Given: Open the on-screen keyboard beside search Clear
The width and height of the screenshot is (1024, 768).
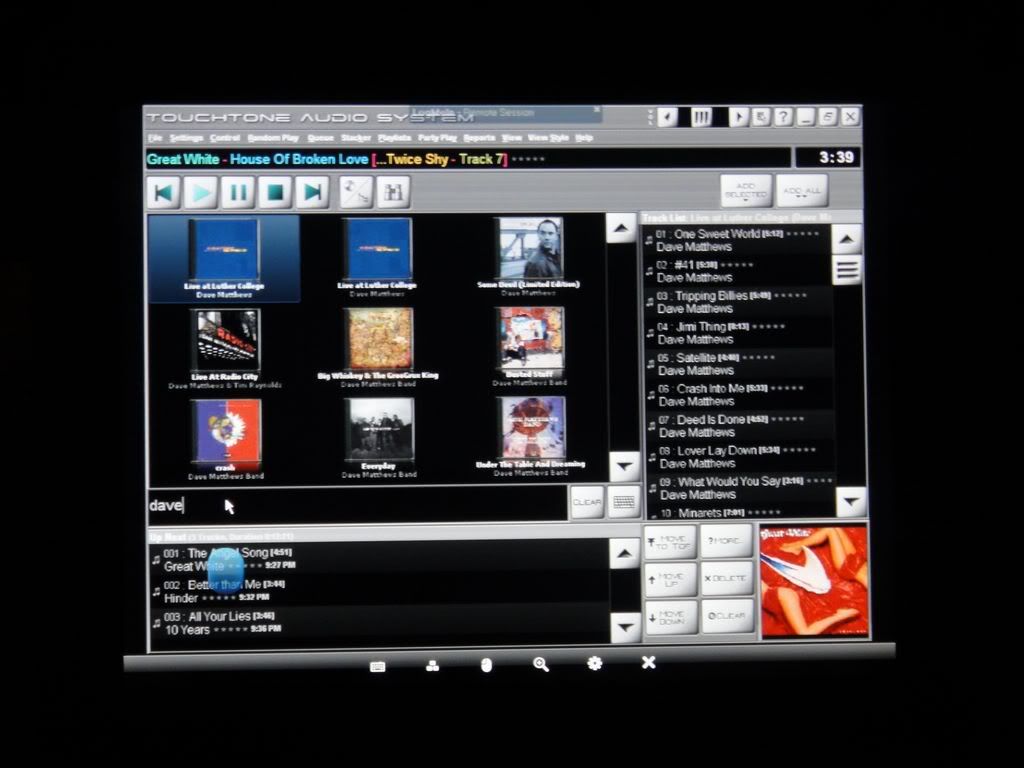Looking at the screenshot, I should tap(624, 502).
